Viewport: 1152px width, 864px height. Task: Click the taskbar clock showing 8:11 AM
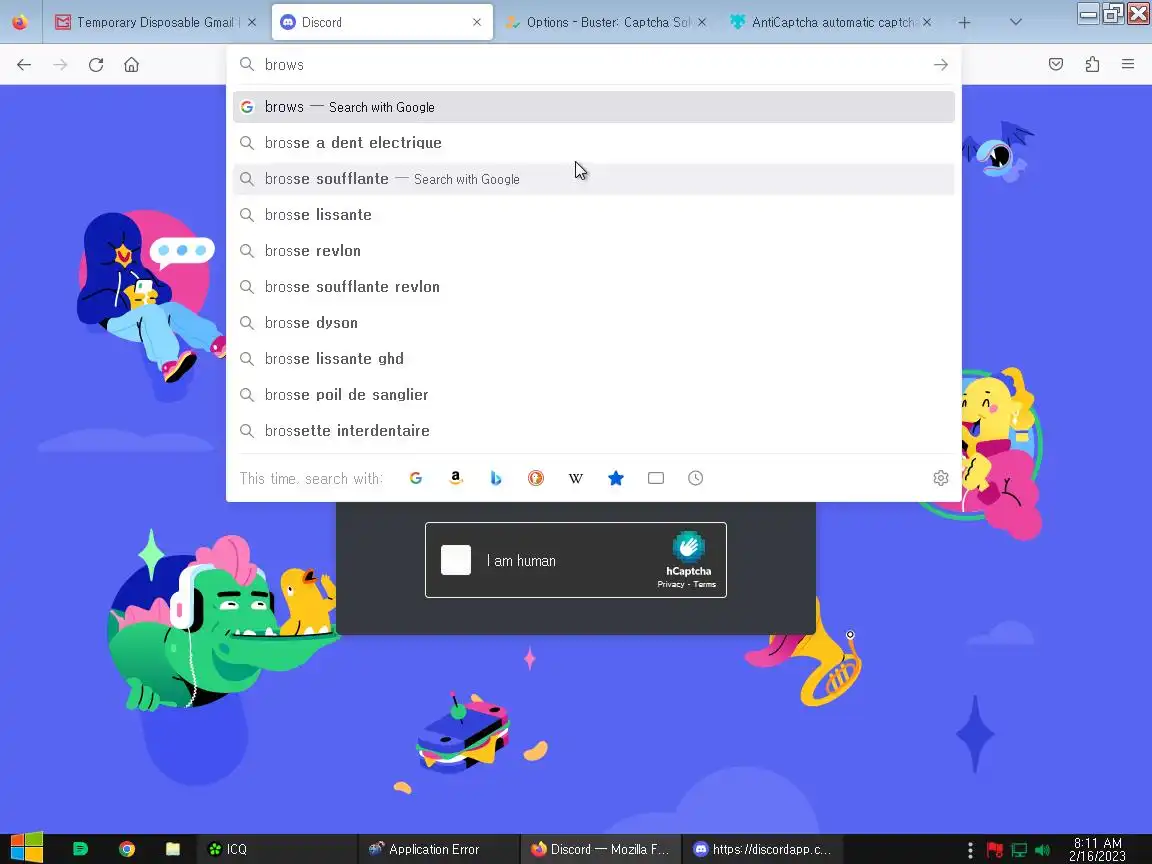(x=1098, y=849)
